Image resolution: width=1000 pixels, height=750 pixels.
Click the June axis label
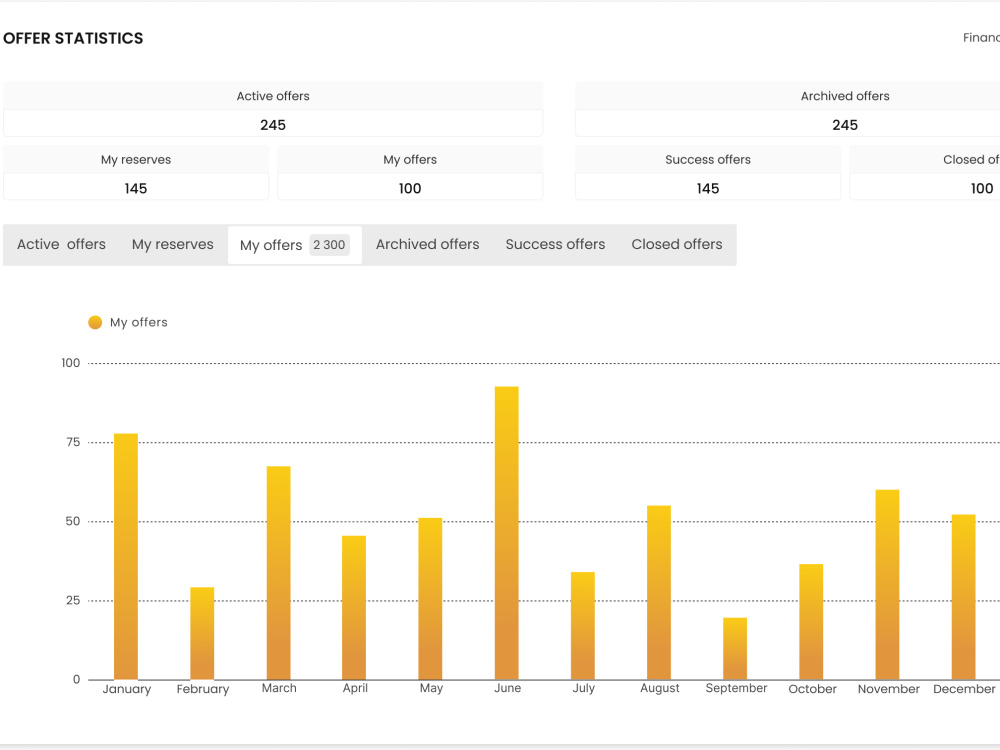pos(508,688)
